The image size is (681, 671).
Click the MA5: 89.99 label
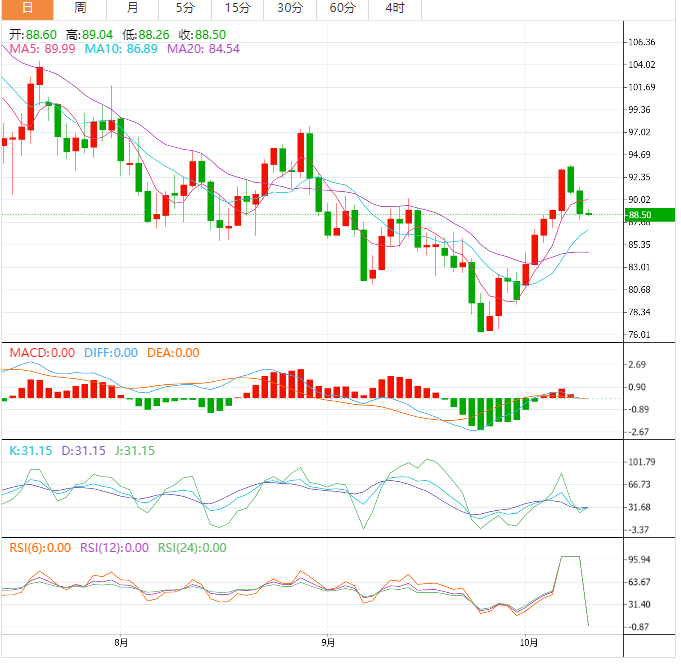[43, 49]
